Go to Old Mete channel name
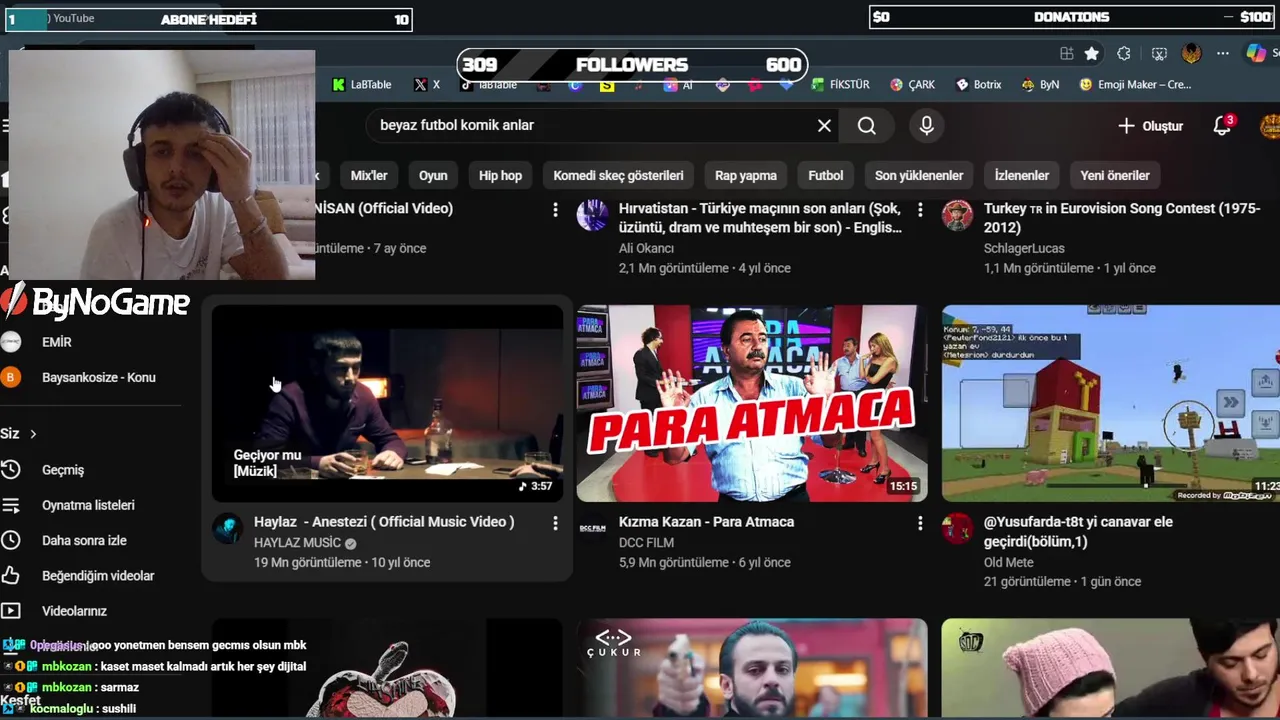 tap(1009, 562)
